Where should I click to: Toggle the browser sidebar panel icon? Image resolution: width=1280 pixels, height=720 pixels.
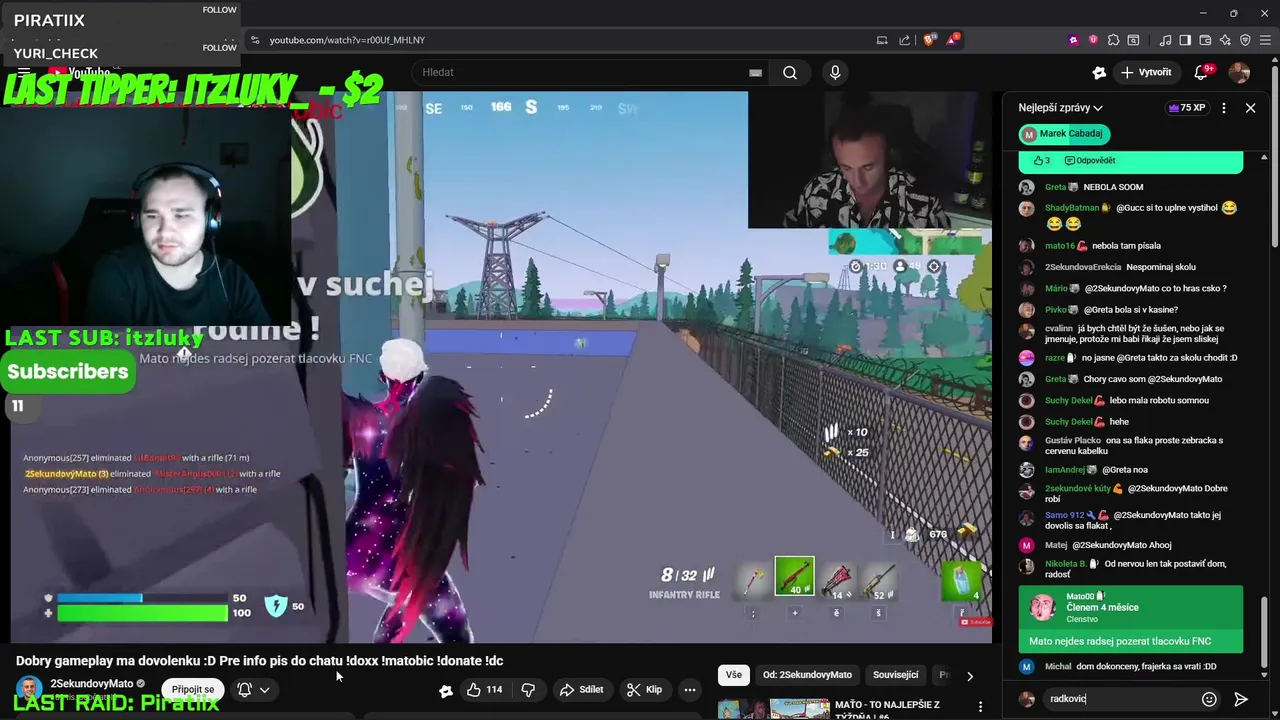tap(1185, 40)
